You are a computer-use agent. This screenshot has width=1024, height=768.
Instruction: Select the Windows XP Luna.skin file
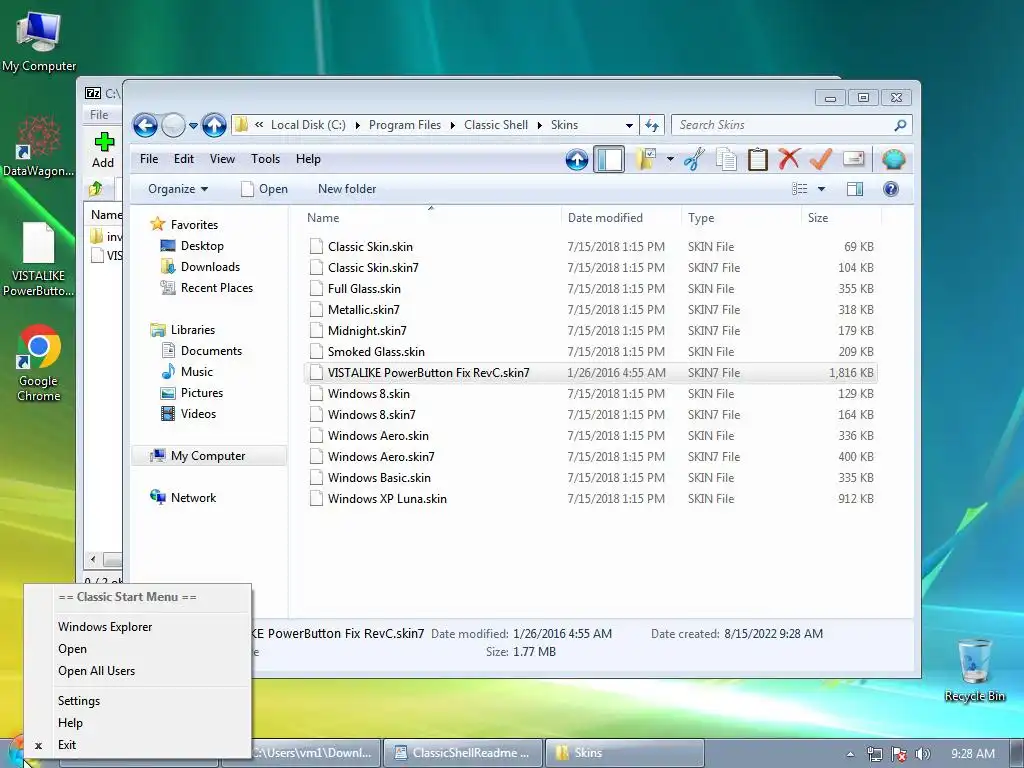[590, 498]
